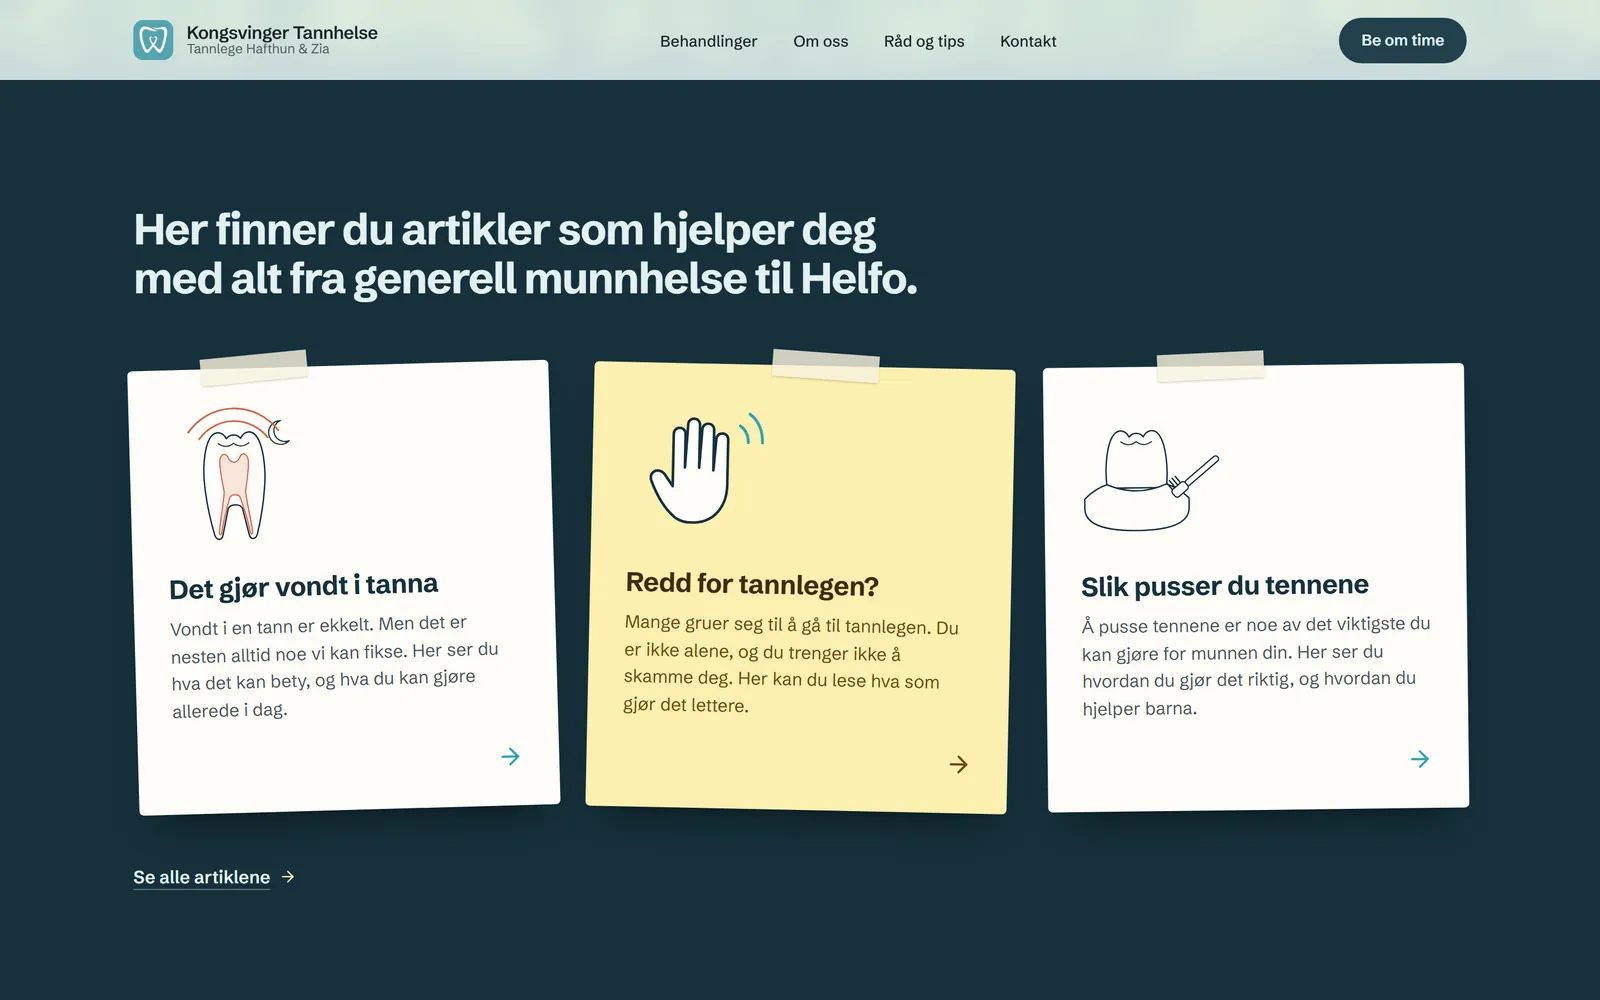
Task: Click the arrow on the tooth brushing card
Action: [1419, 759]
